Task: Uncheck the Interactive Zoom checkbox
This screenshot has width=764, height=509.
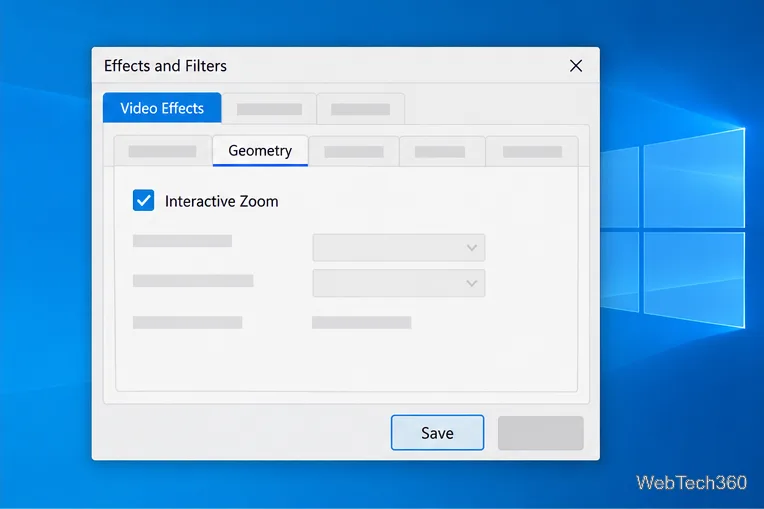Action: point(143,200)
